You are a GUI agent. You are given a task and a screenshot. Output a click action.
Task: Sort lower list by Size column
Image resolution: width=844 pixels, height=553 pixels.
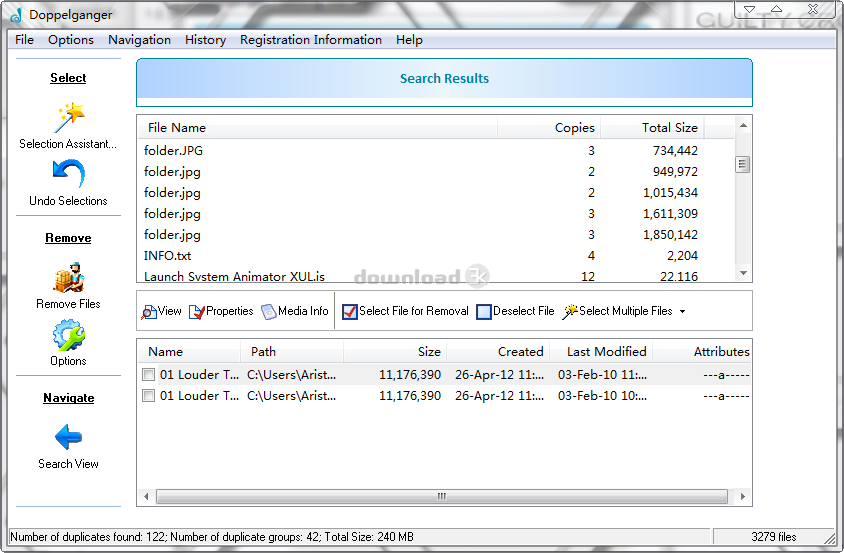pyautogui.click(x=395, y=352)
